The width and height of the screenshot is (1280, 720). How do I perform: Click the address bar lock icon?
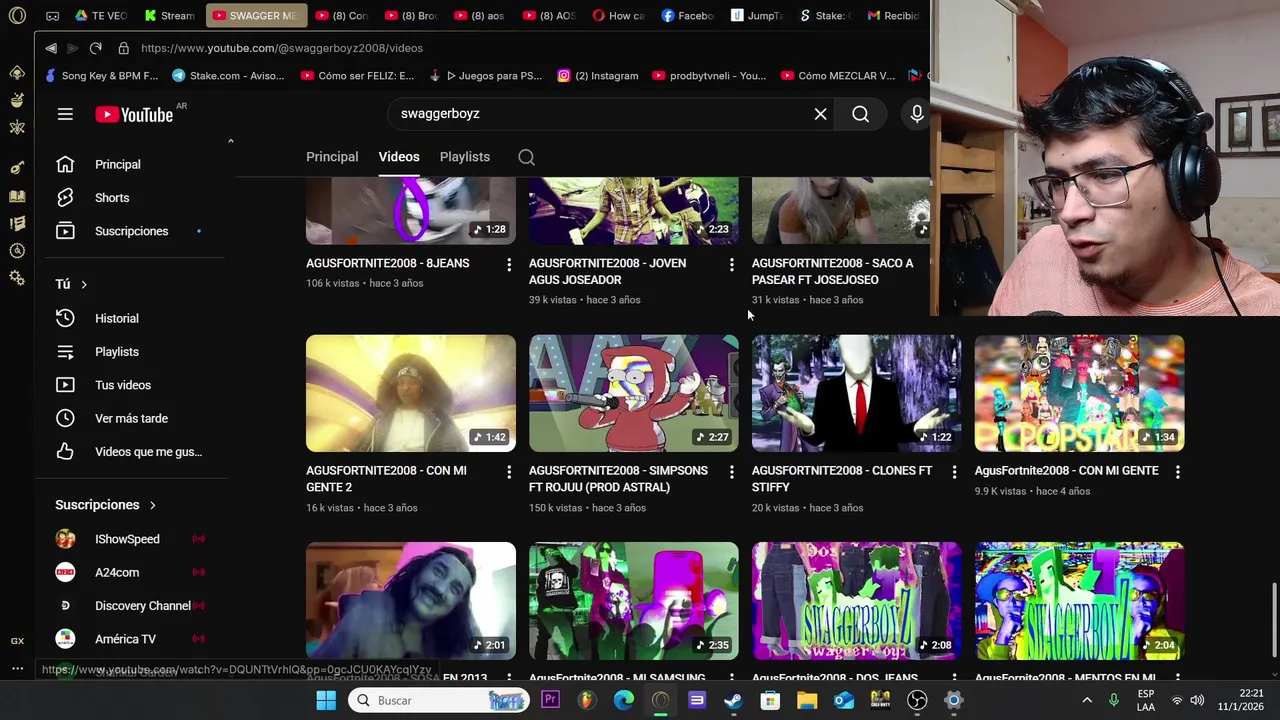(123, 48)
